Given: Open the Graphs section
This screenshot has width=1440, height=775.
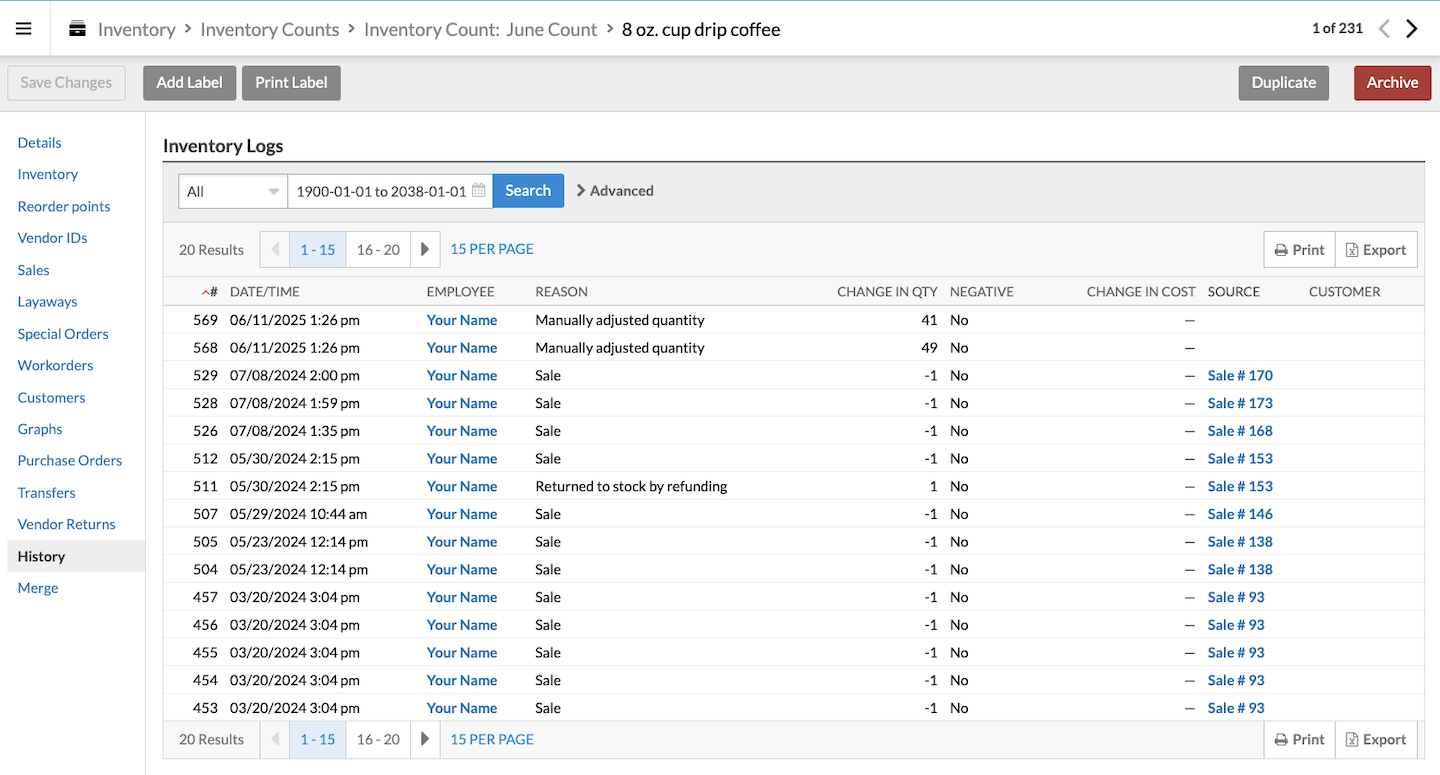Looking at the screenshot, I should coord(40,429).
